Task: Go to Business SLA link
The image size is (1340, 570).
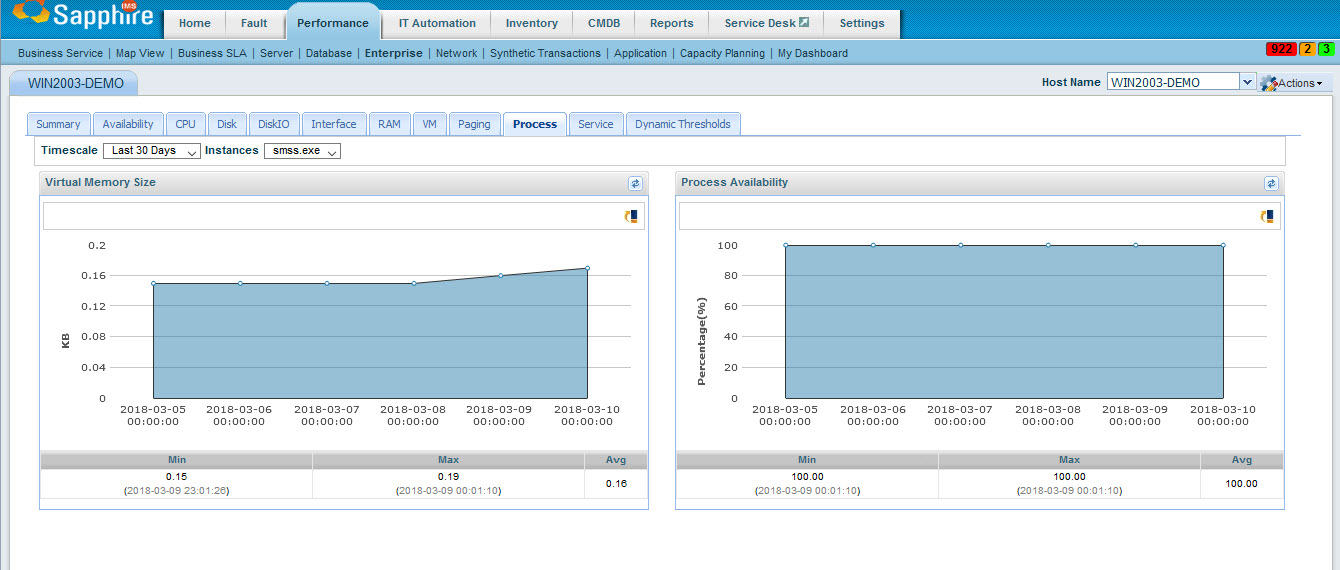Action: [212, 53]
